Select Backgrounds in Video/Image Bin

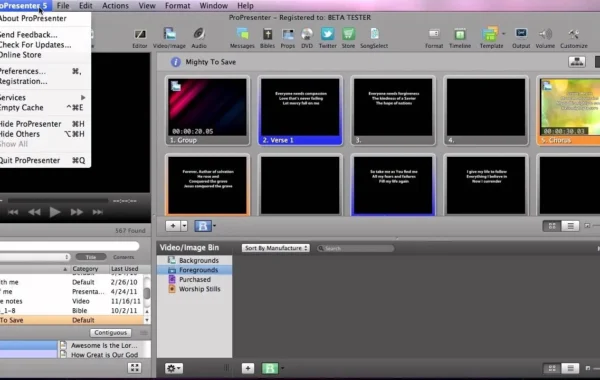click(194, 260)
